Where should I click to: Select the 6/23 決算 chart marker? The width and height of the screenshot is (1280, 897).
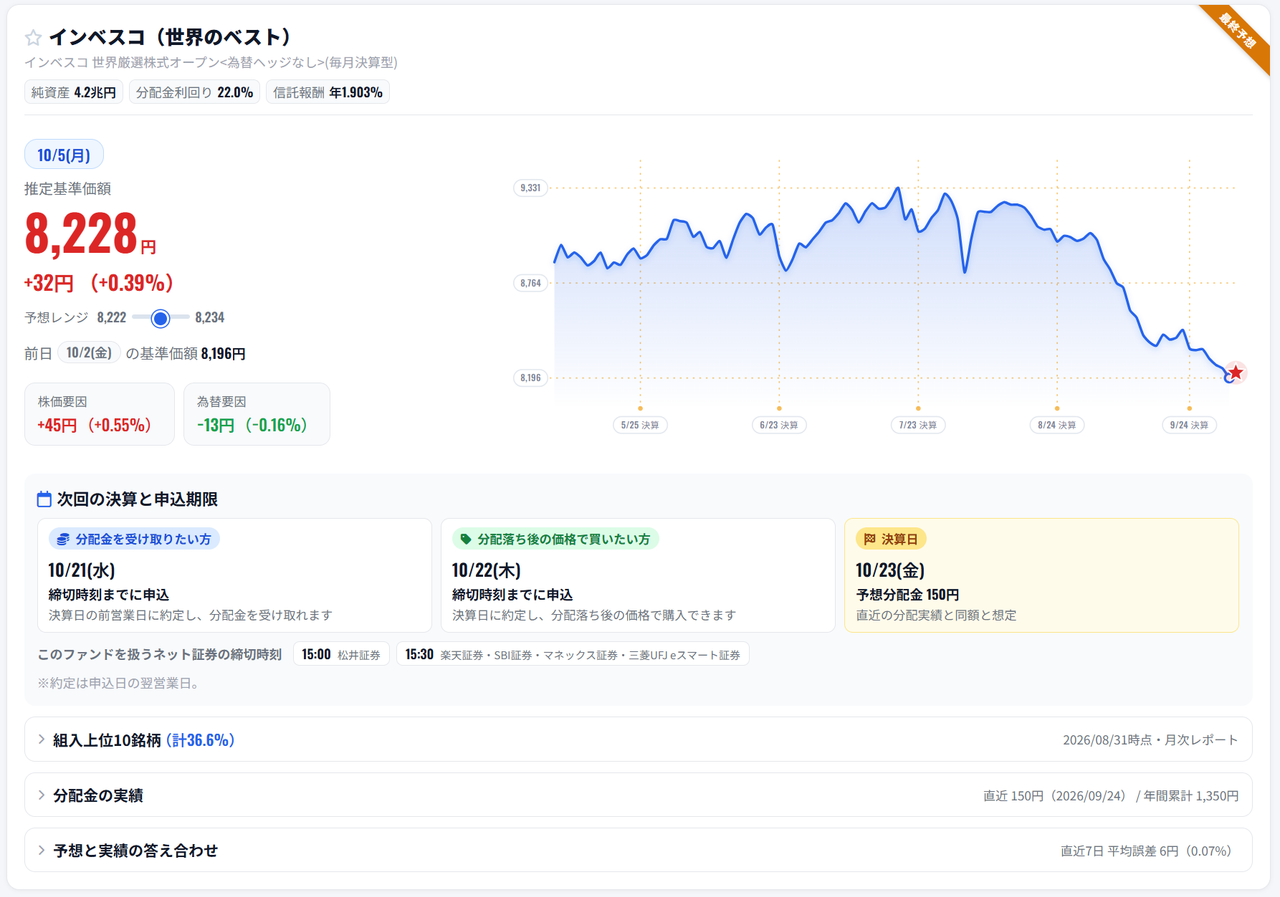(779, 425)
